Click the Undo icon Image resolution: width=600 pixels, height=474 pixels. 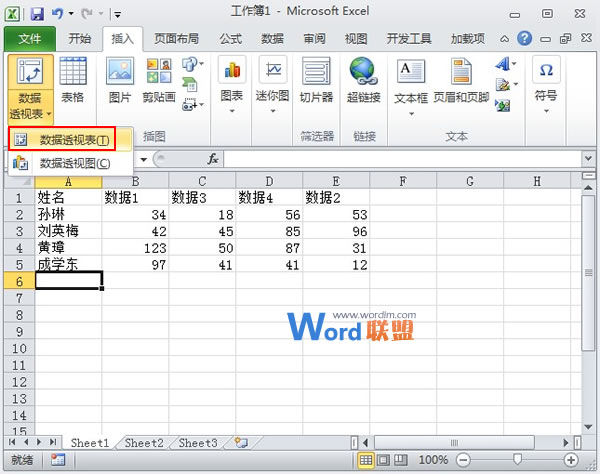57,14
